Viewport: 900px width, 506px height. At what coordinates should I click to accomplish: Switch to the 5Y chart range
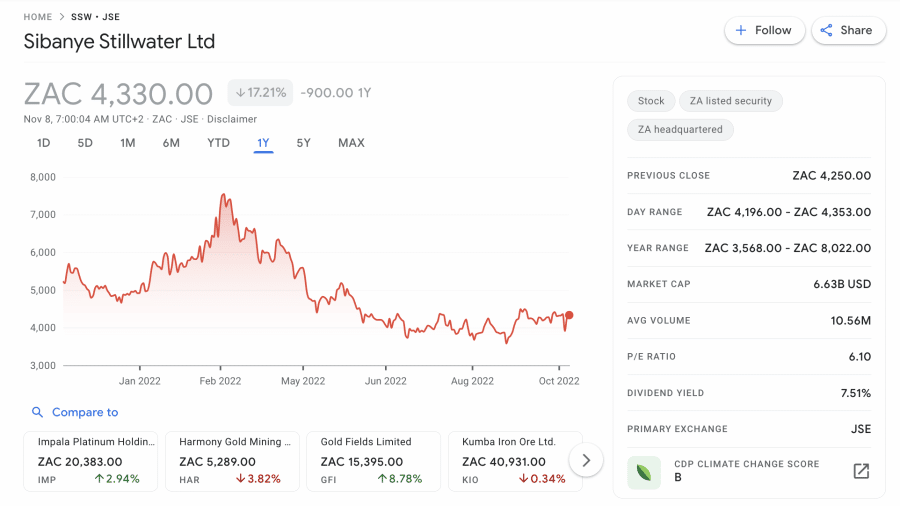[x=303, y=143]
